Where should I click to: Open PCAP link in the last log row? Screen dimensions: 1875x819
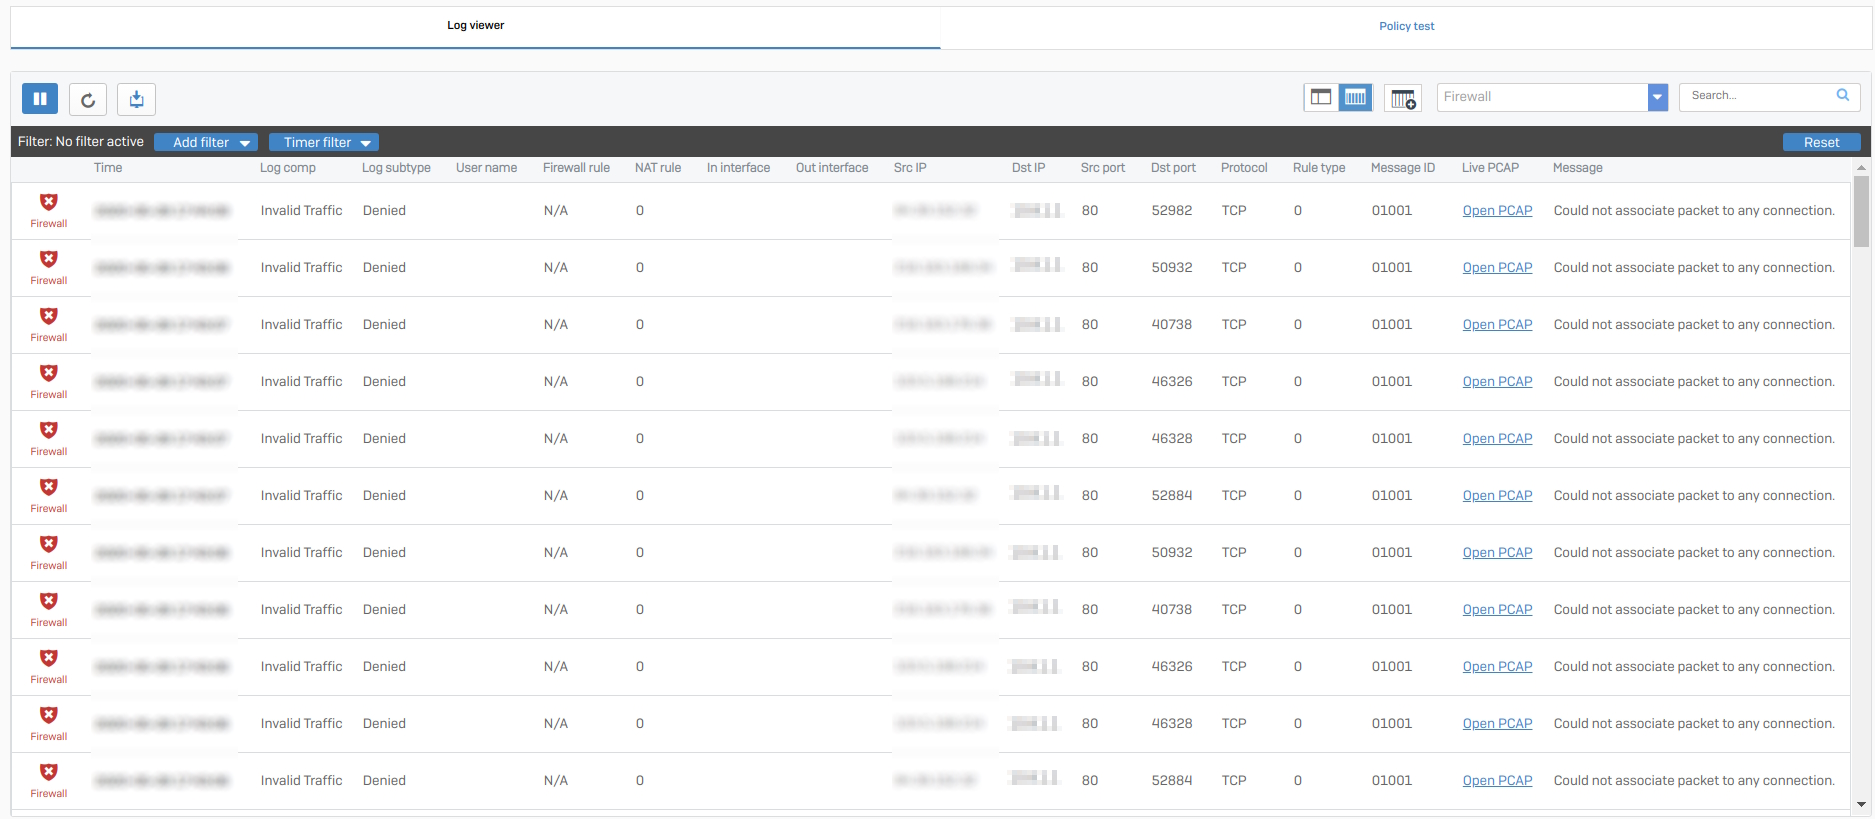(1497, 781)
